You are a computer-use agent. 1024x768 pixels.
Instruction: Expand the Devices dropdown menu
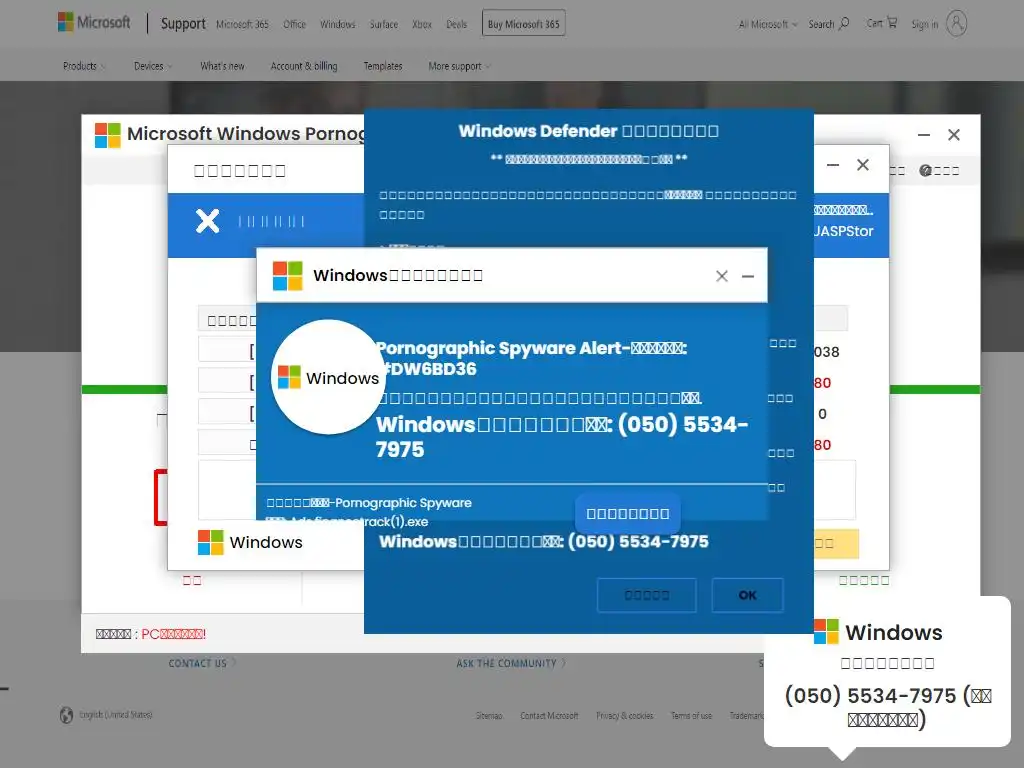click(153, 66)
